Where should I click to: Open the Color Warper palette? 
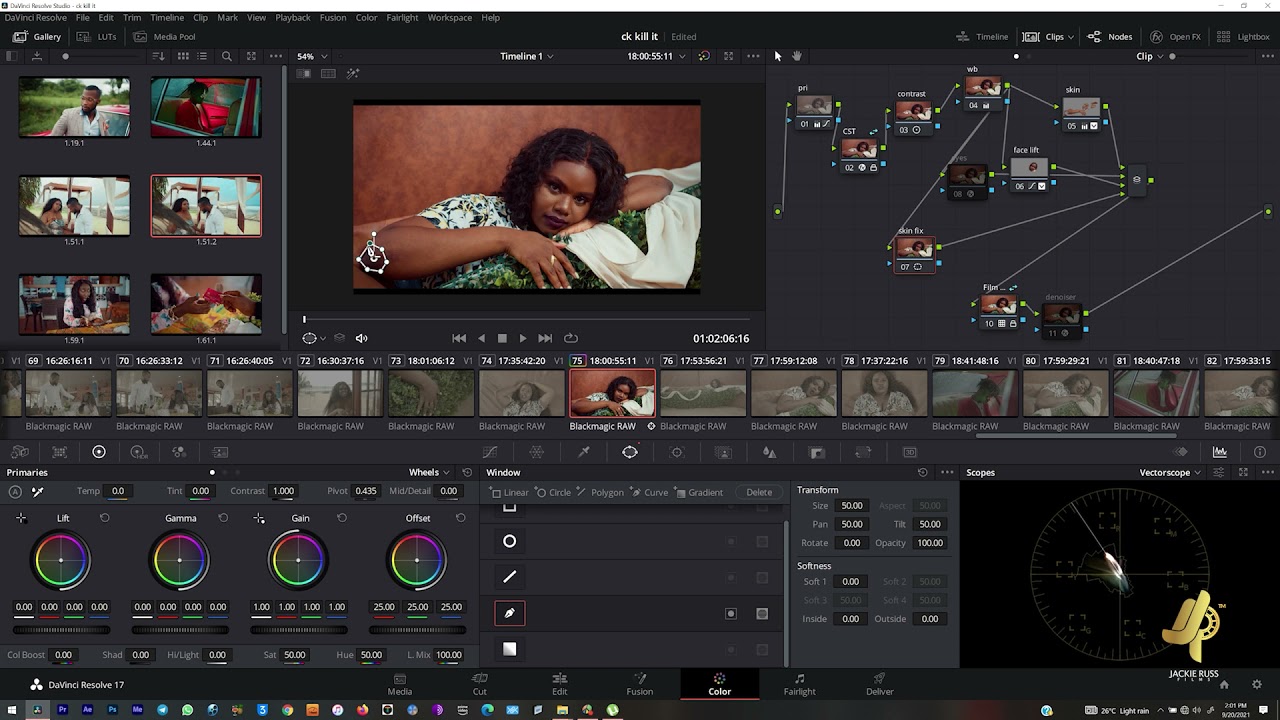click(x=537, y=452)
